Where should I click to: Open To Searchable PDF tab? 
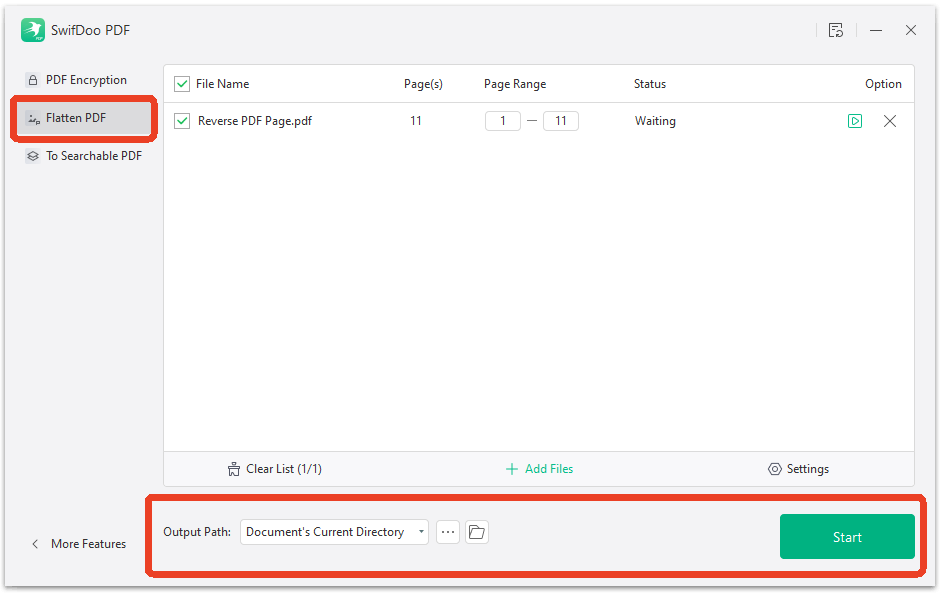pos(84,156)
